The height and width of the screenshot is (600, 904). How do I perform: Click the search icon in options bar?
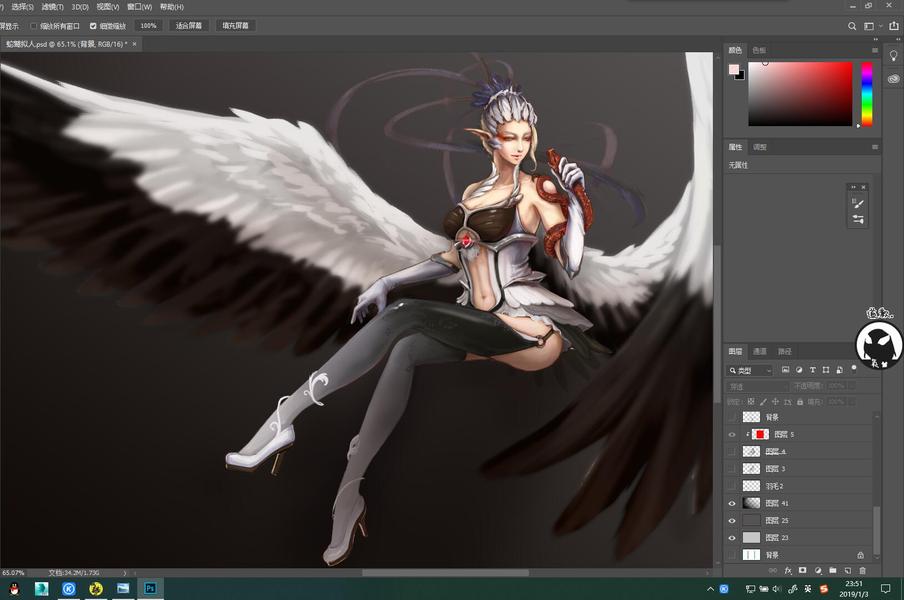point(852,26)
